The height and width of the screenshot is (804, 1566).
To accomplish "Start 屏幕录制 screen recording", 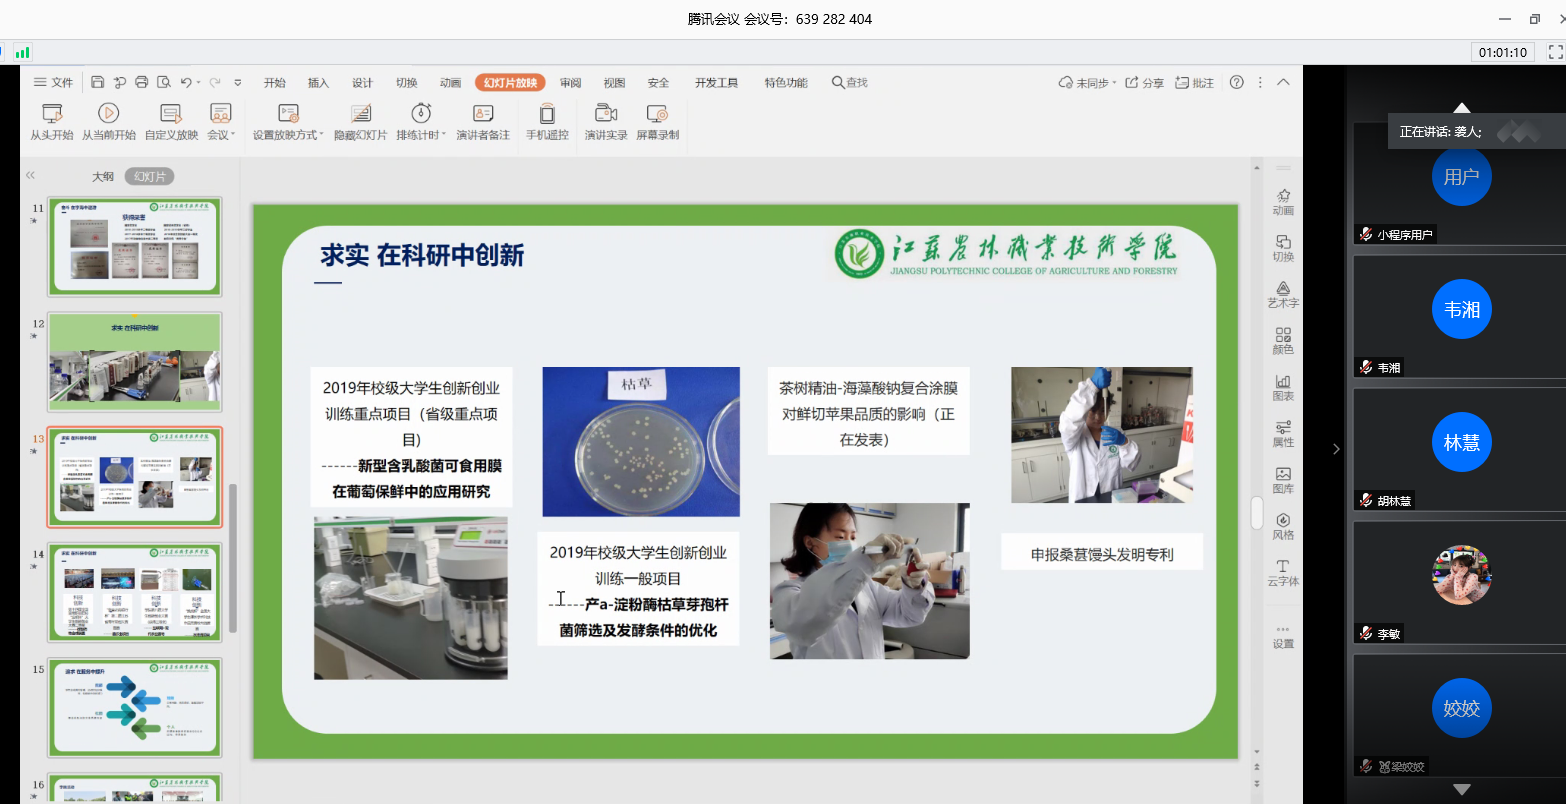I will [x=657, y=121].
